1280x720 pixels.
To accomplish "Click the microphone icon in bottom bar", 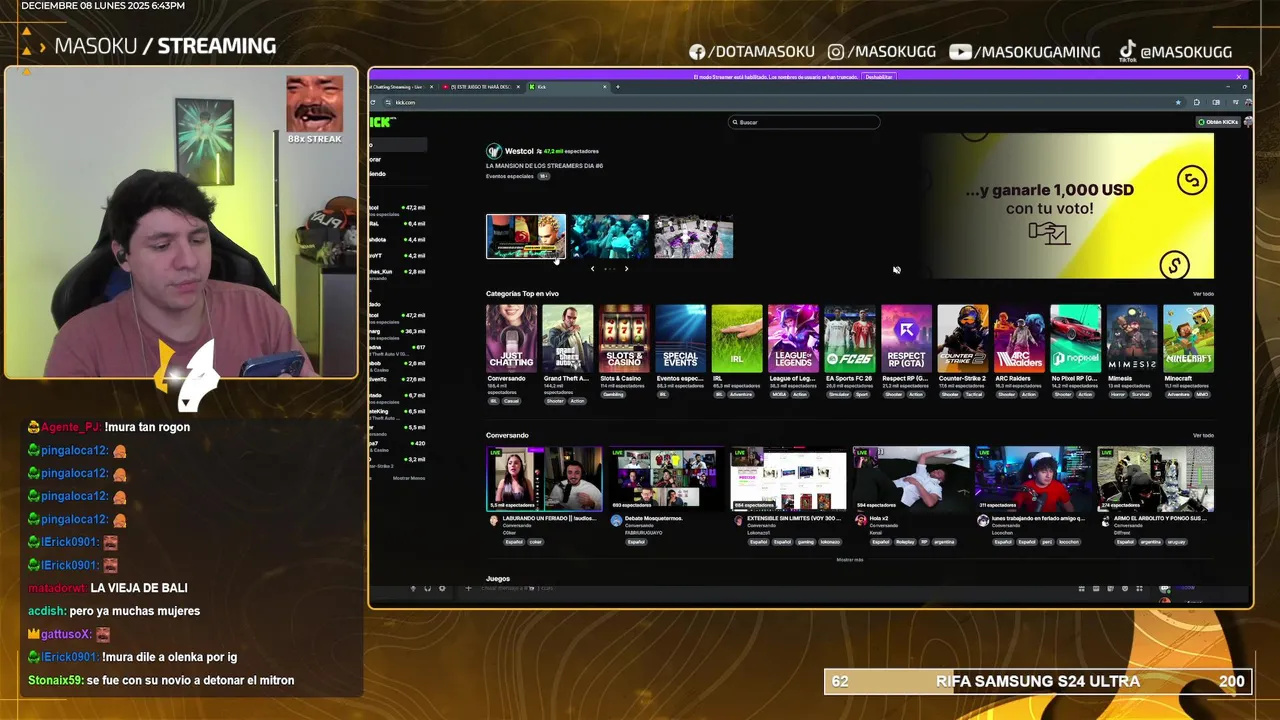I will (413, 588).
